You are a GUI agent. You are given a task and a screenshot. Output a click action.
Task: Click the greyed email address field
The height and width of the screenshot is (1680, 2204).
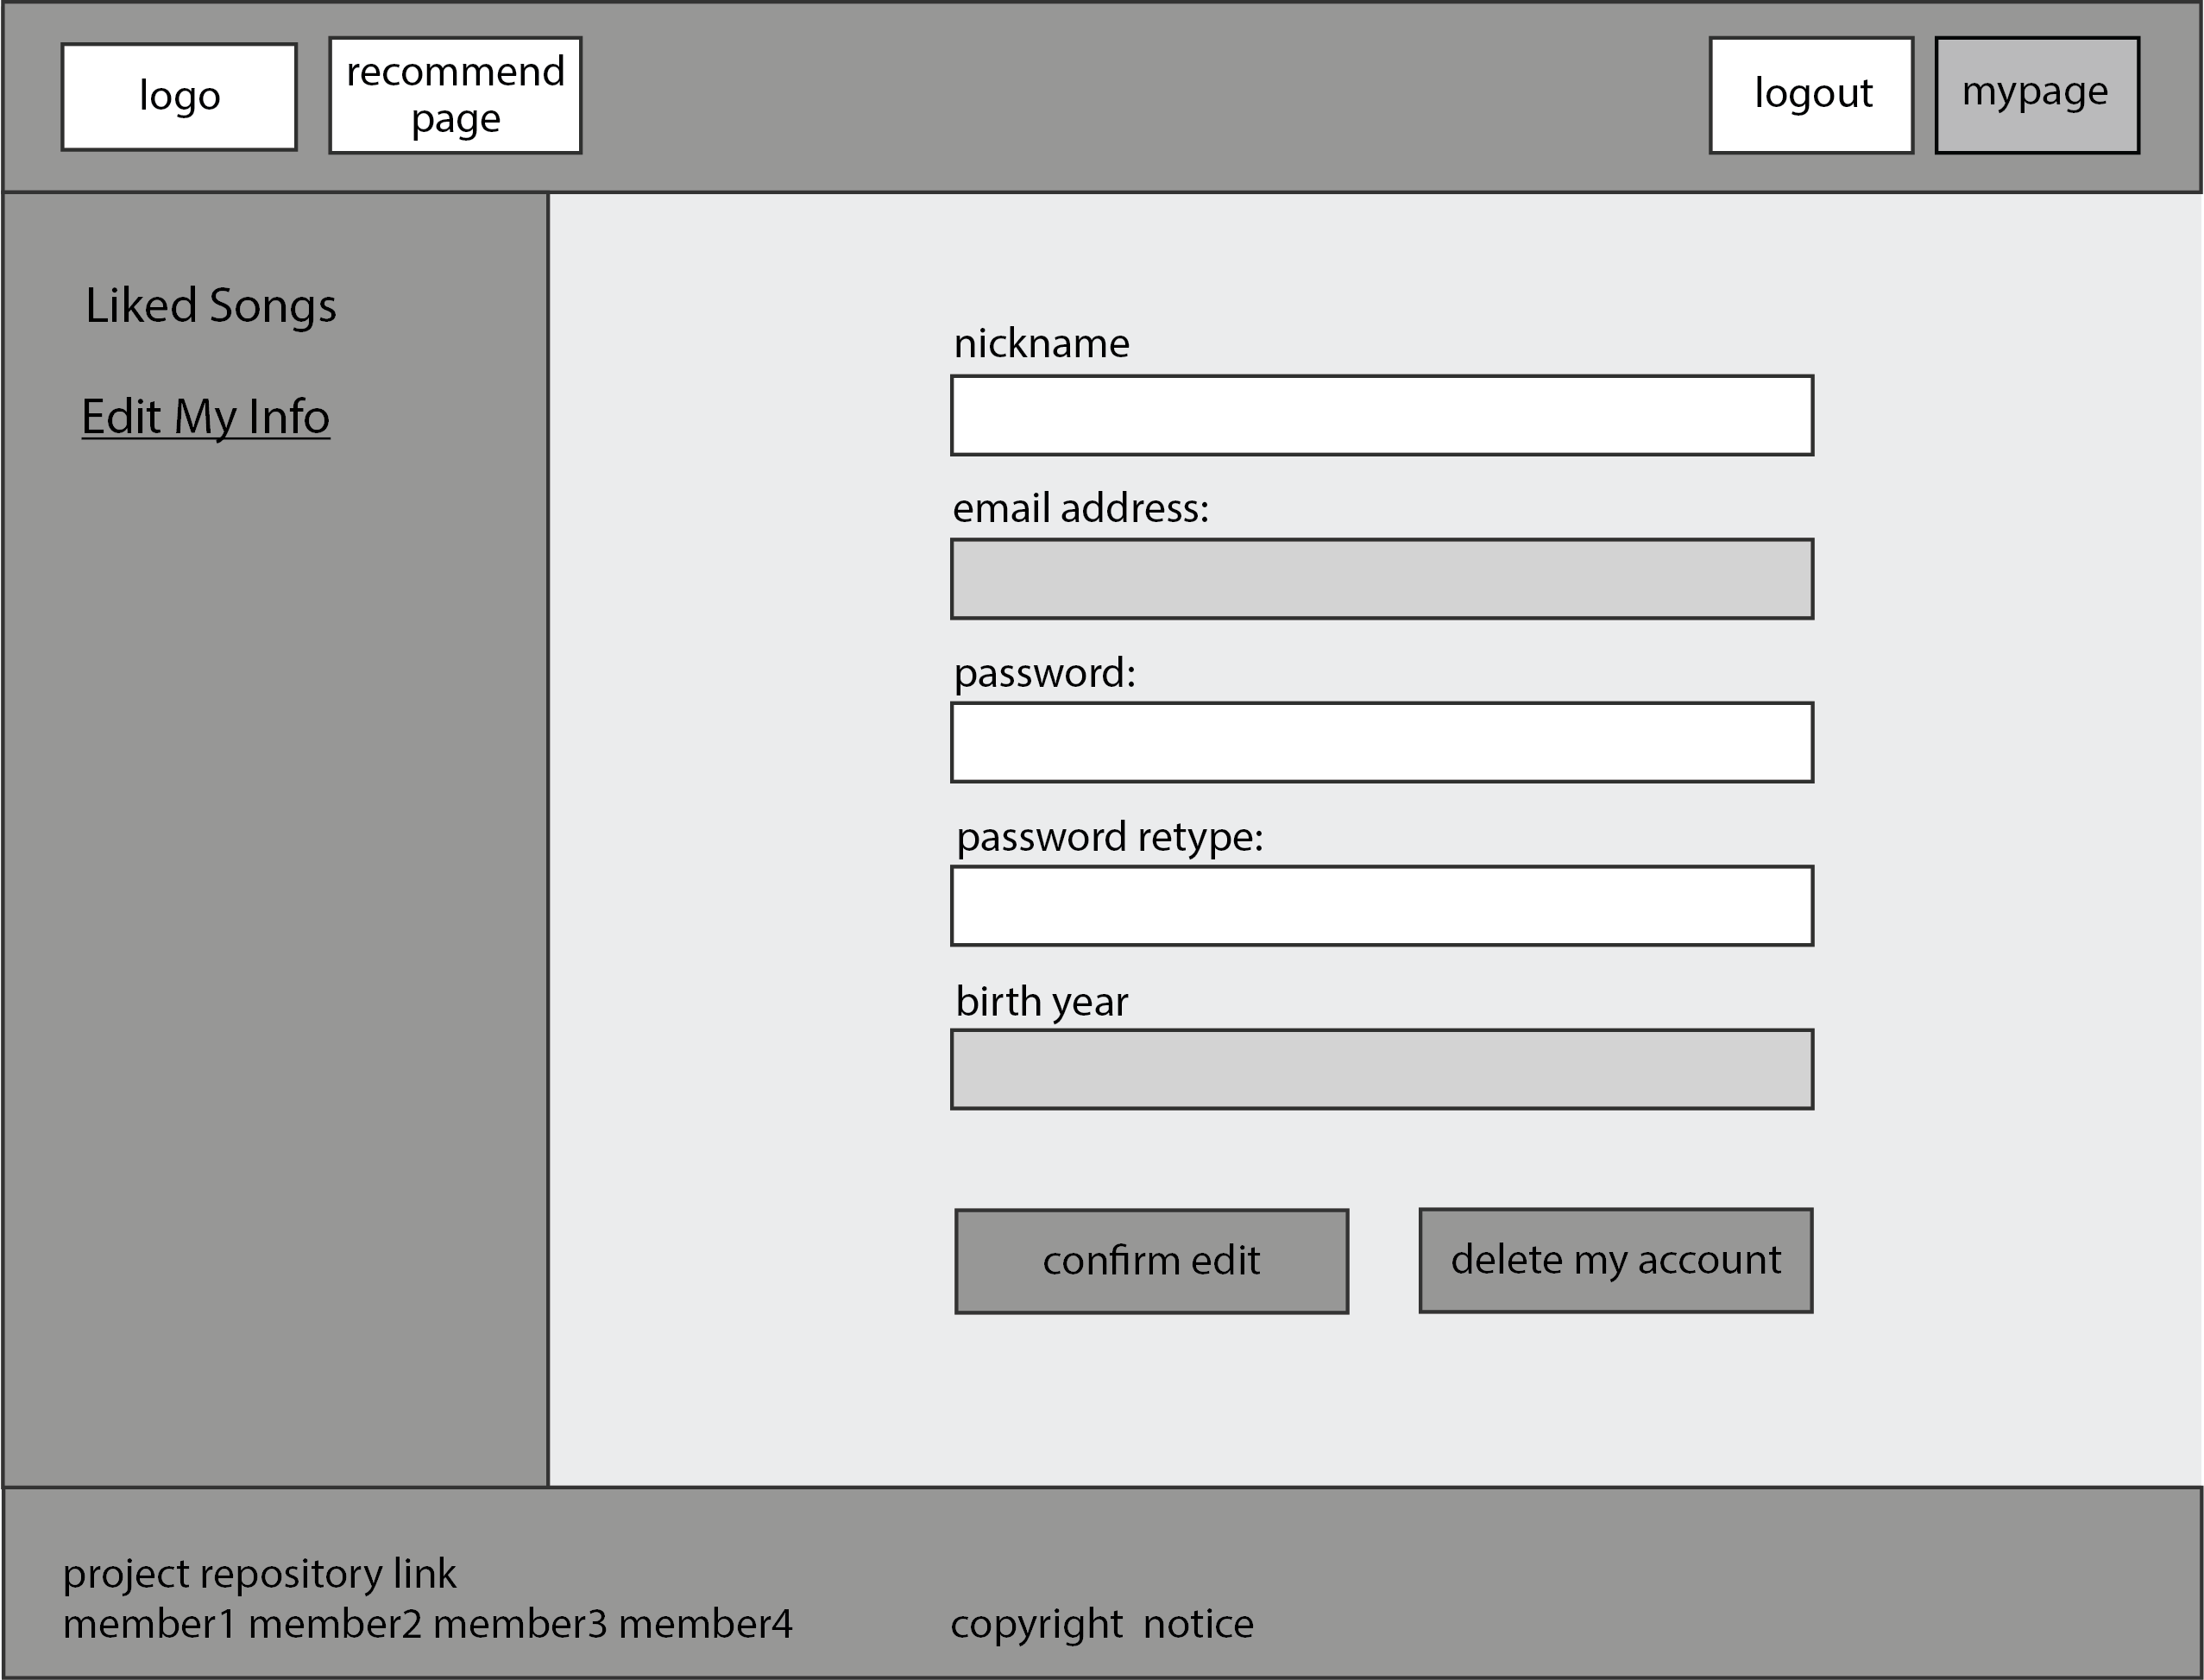[x=1381, y=580]
